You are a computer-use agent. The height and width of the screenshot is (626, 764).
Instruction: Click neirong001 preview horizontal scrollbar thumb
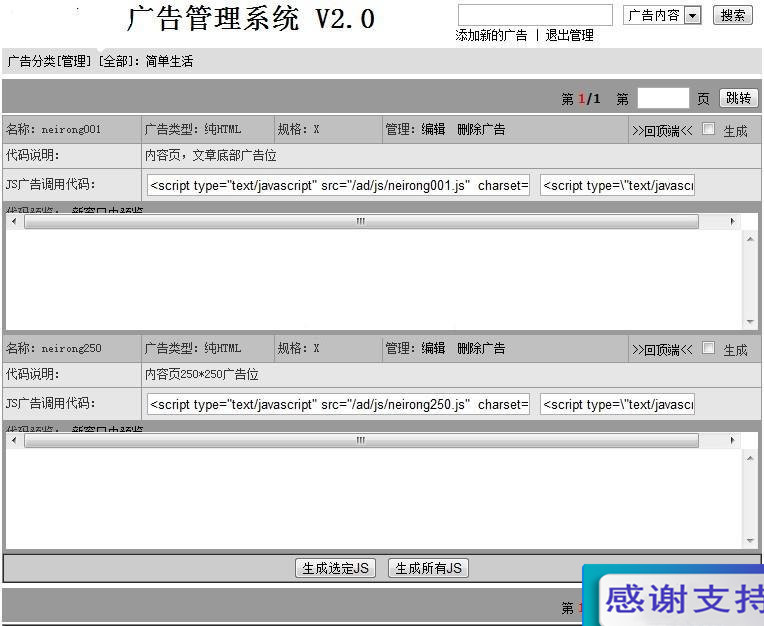point(361,222)
